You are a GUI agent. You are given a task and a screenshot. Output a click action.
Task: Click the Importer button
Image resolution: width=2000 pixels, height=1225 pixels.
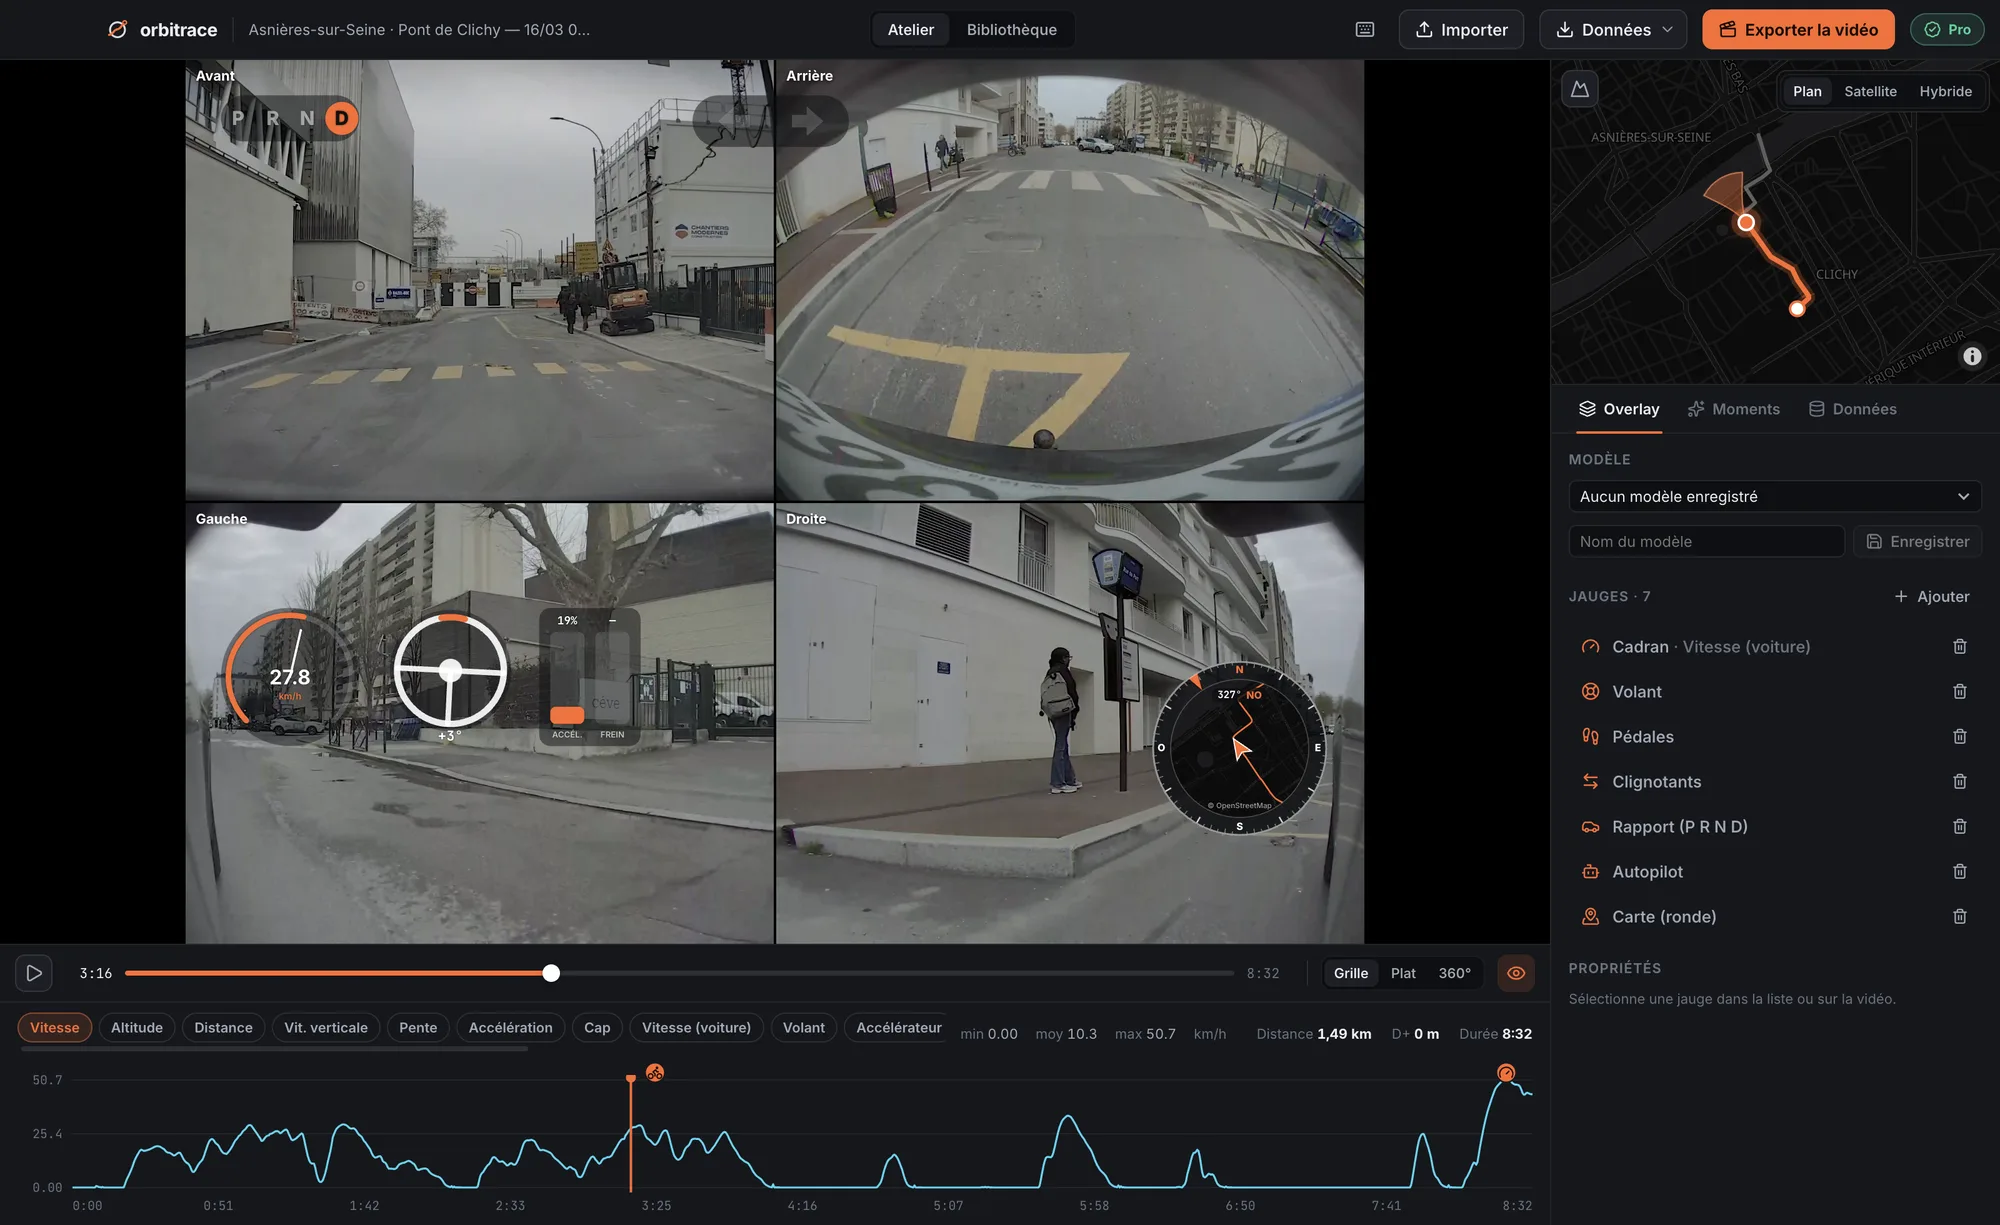tap(1461, 29)
